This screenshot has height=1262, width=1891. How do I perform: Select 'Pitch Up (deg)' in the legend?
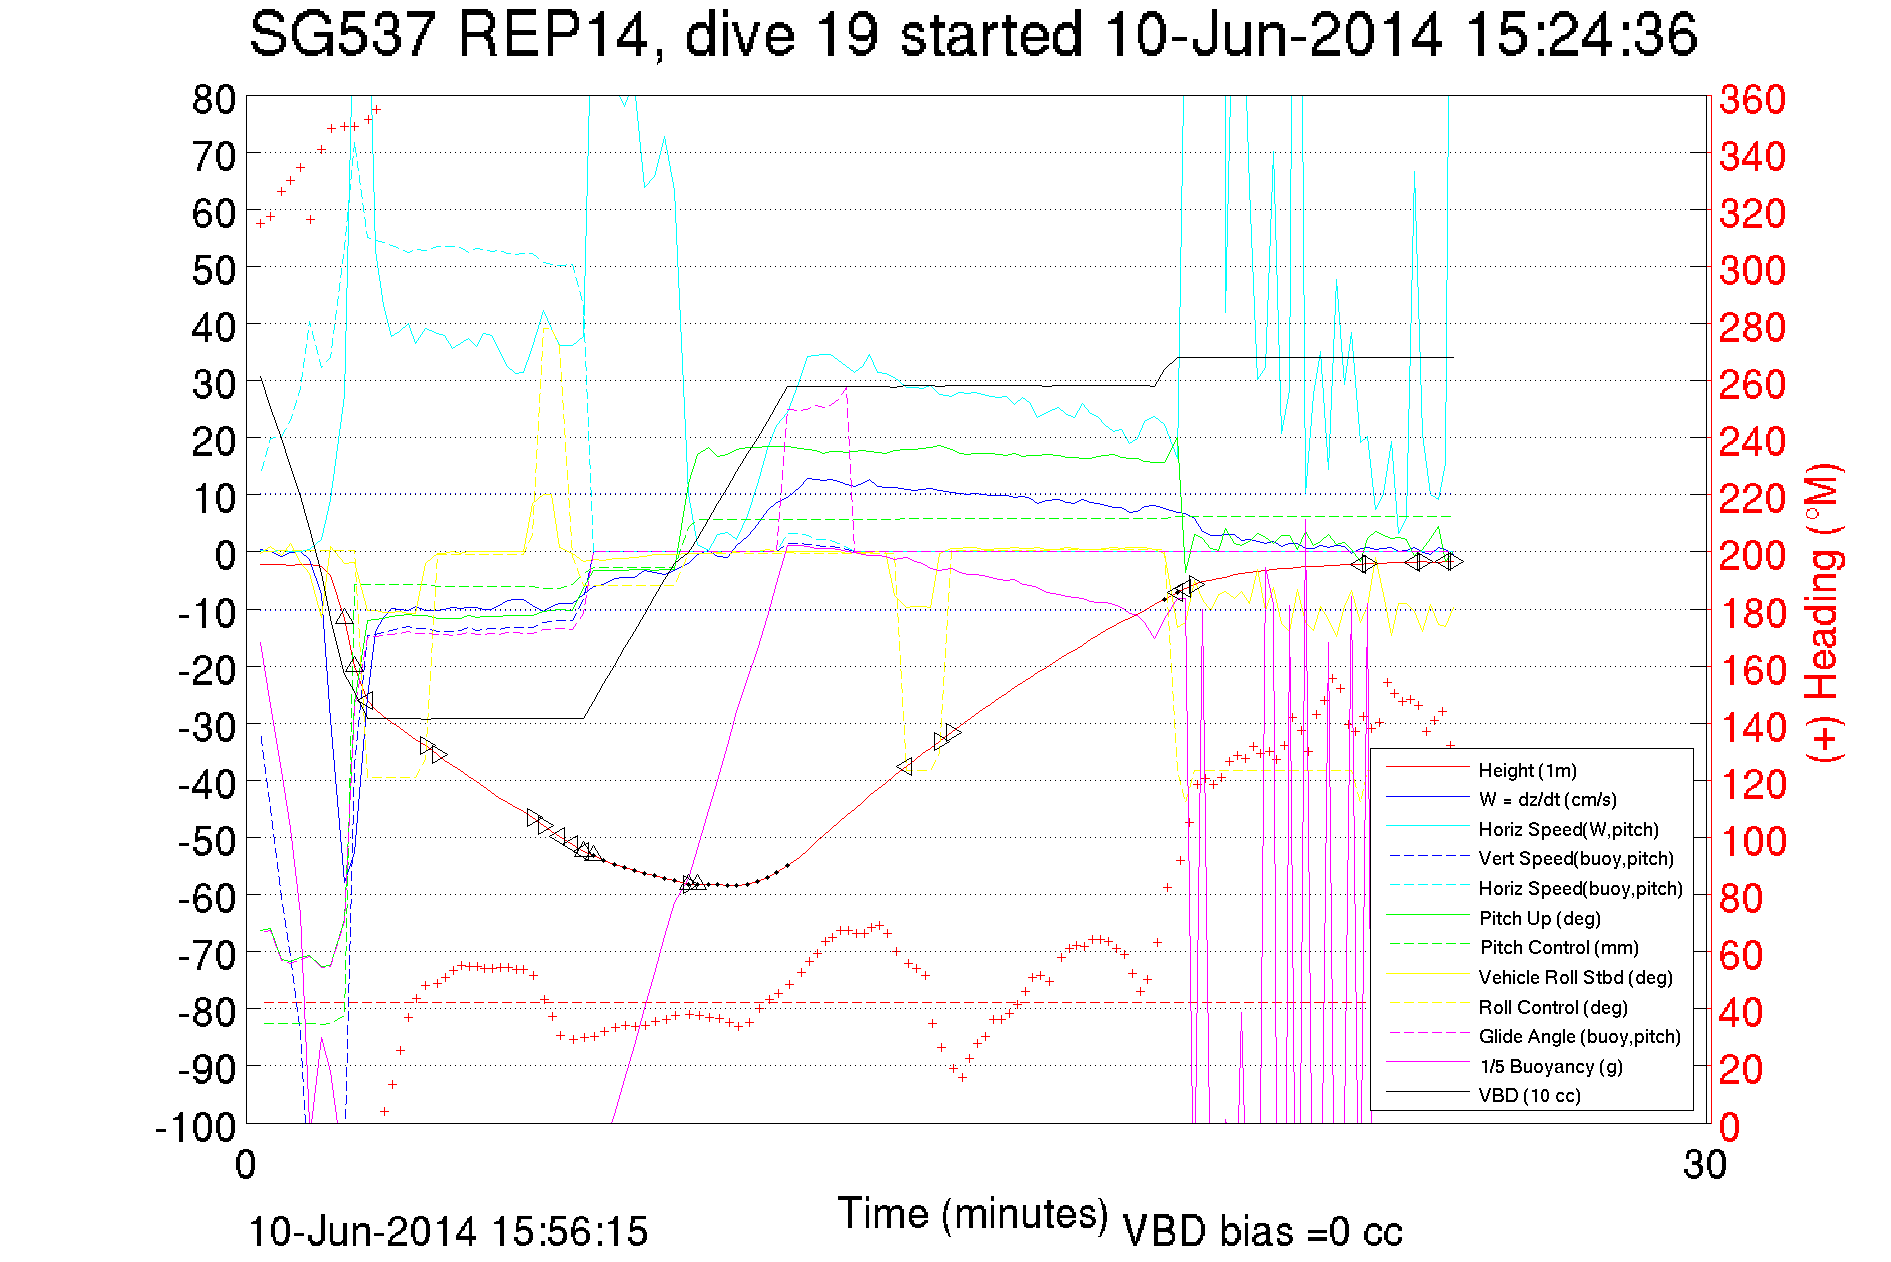[1539, 918]
